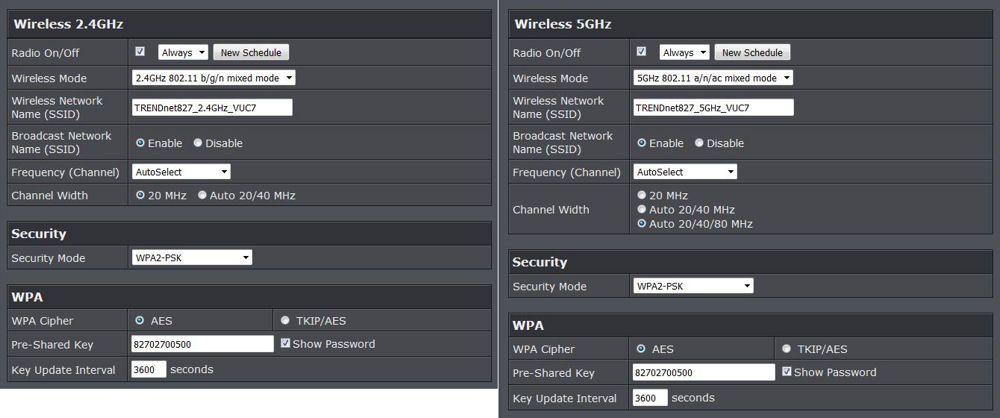Screen dimensions: 1000x418
Task: Click the Wireless 2.4GHz section heading
Action: point(68,24)
